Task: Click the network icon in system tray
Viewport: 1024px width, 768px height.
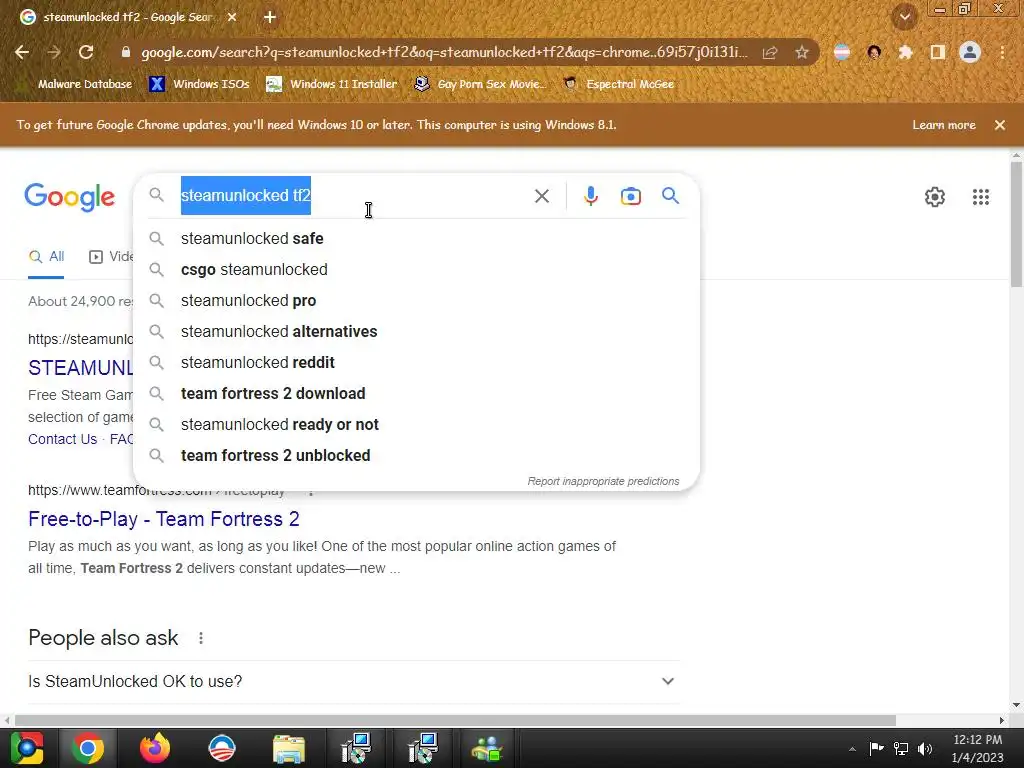Action: pyautogui.click(x=901, y=748)
